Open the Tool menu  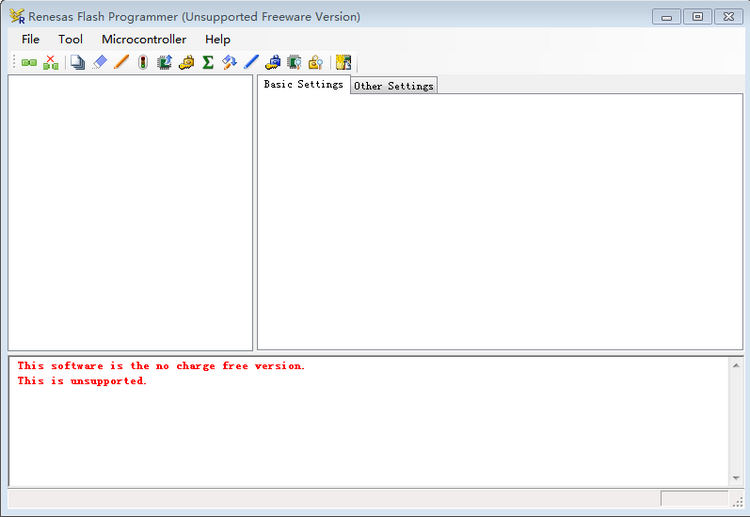(x=70, y=39)
